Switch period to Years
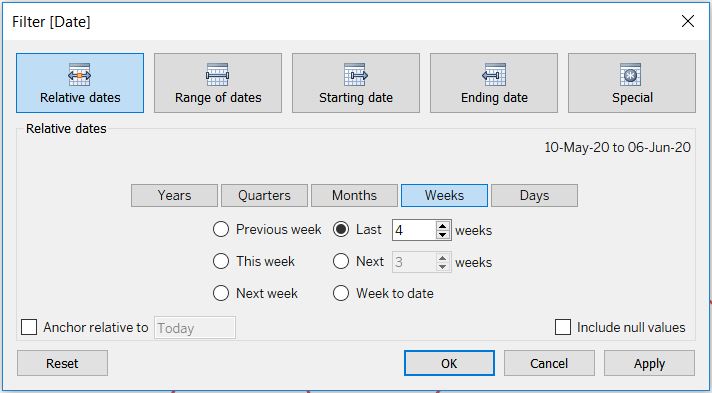 pyautogui.click(x=174, y=195)
